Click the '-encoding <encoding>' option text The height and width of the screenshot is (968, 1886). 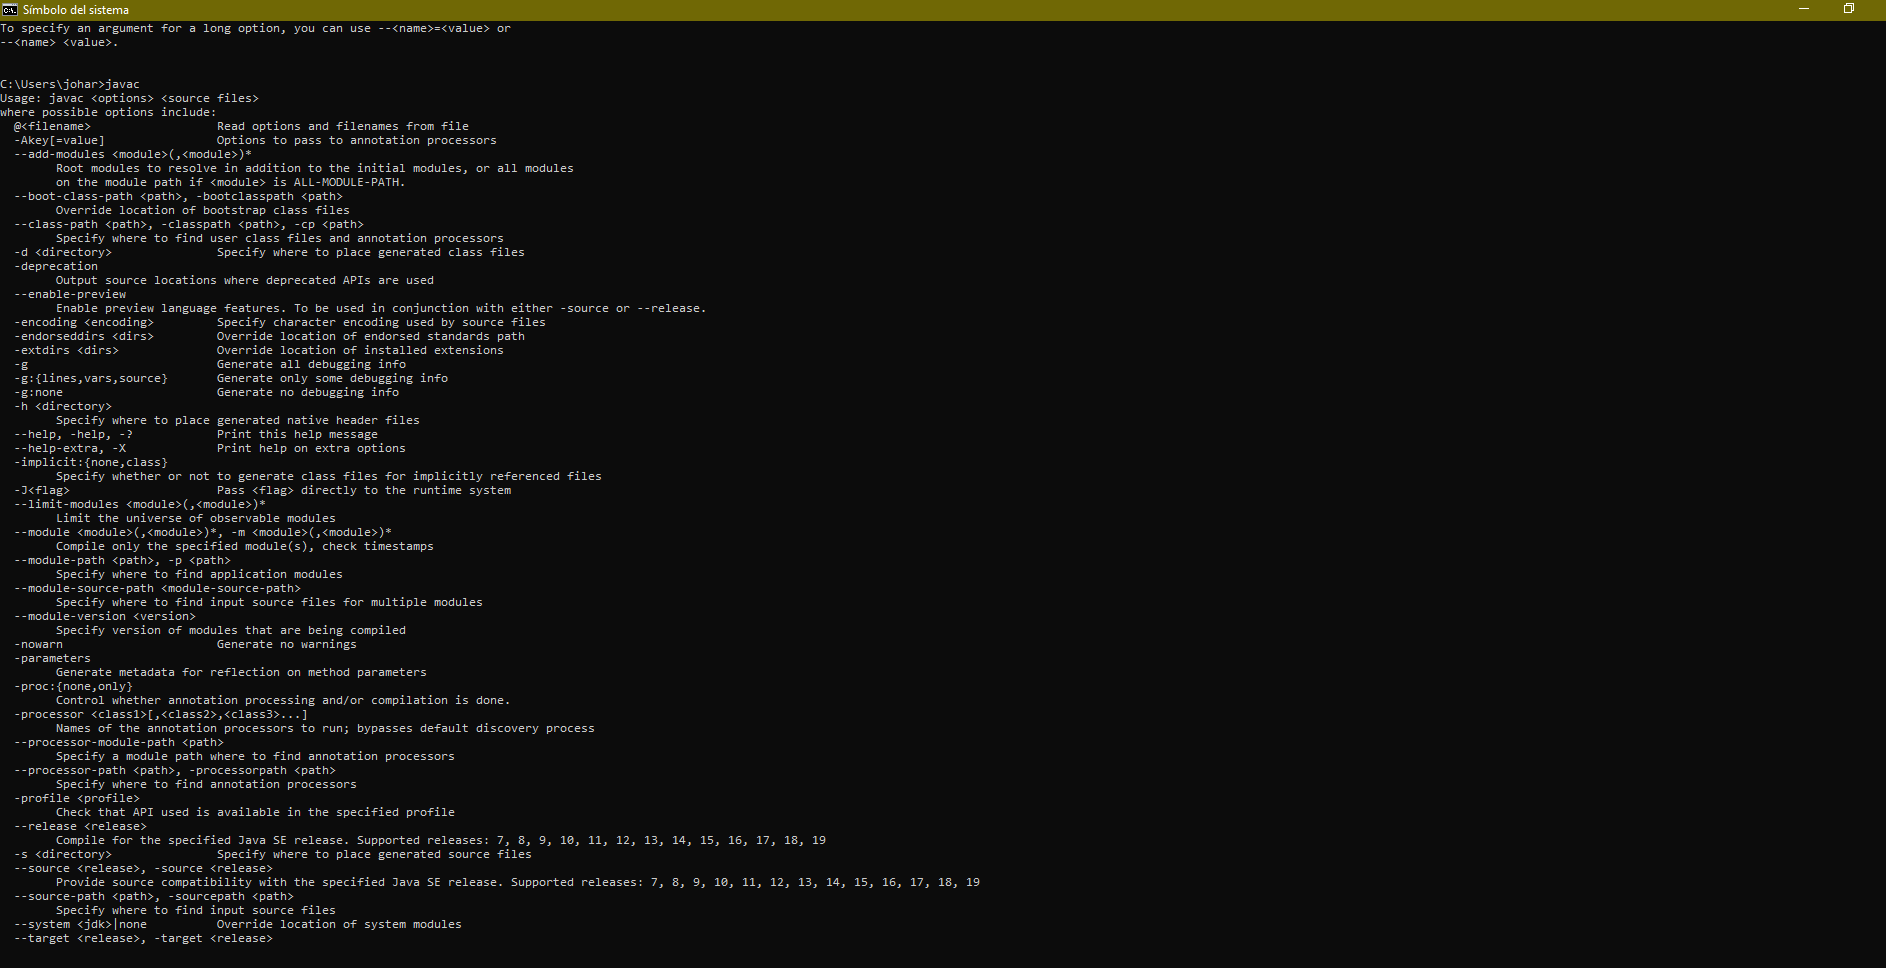(x=84, y=322)
